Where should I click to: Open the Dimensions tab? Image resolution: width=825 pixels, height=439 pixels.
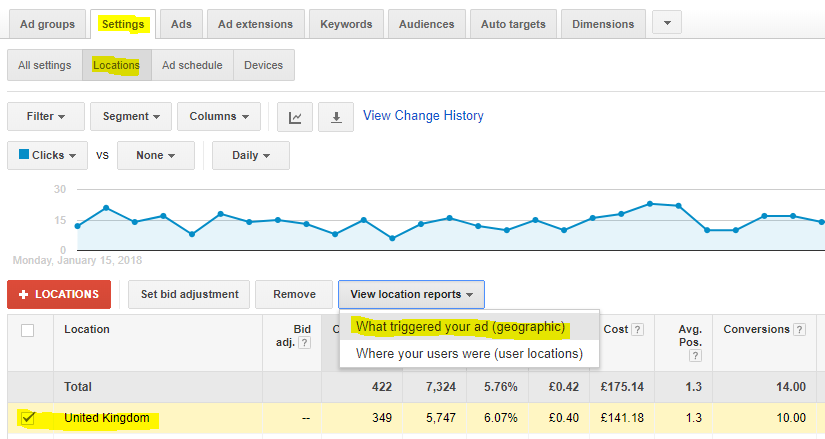[603, 24]
